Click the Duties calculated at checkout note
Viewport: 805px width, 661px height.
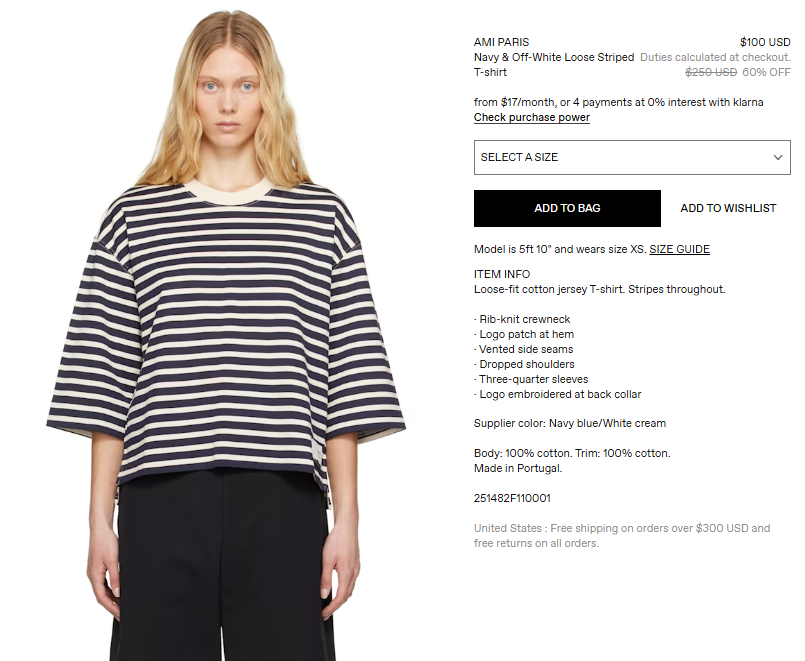pos(715,57)
